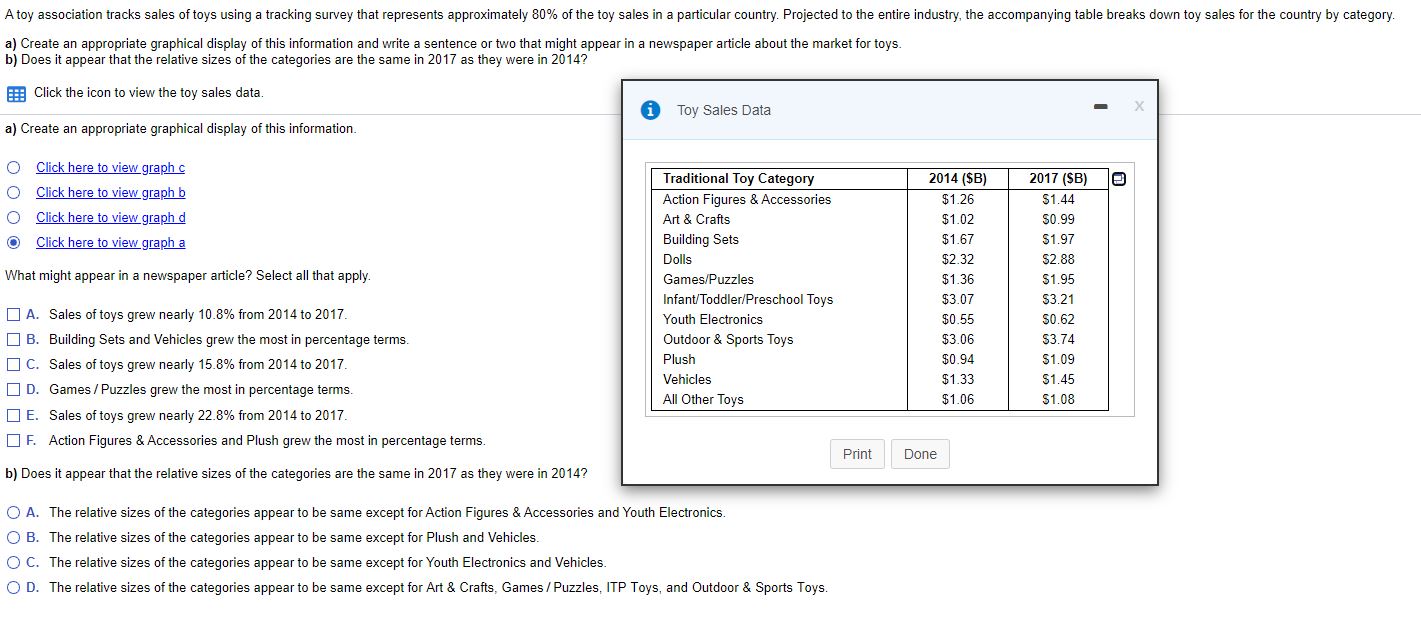Click the Done button in the dialog

[920, 454]
